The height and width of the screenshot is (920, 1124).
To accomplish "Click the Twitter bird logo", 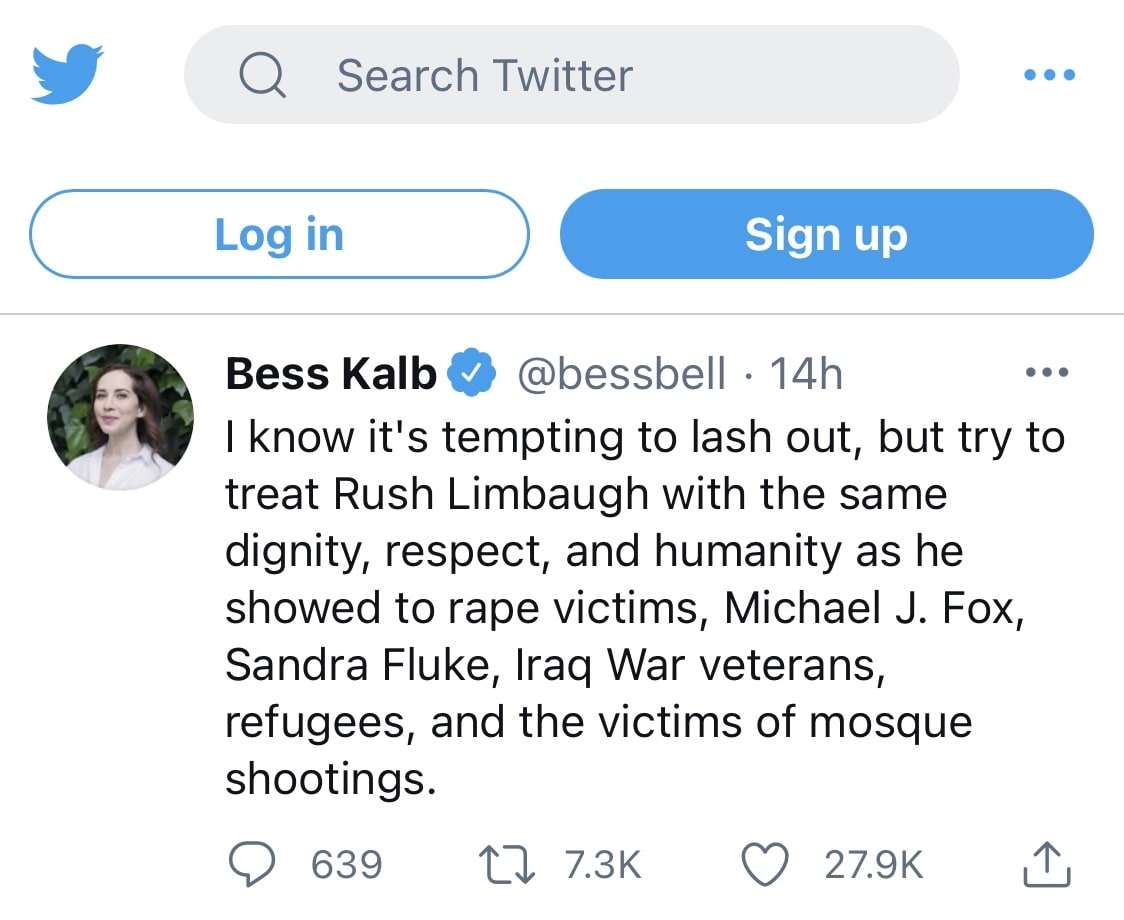I will [67, 74].
